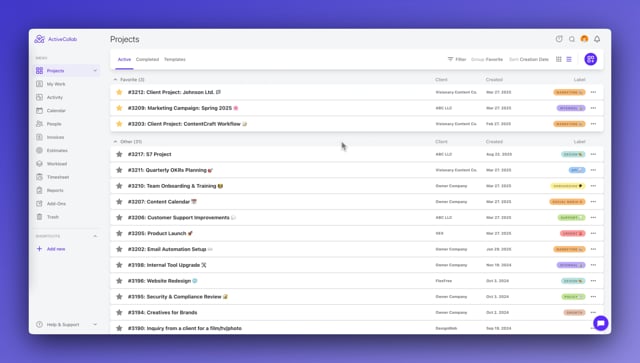Collapse the Favorite group
Image resolution: width=640 pixels, height=363 pixels.
pyautogui.click(x=115, y=80)
